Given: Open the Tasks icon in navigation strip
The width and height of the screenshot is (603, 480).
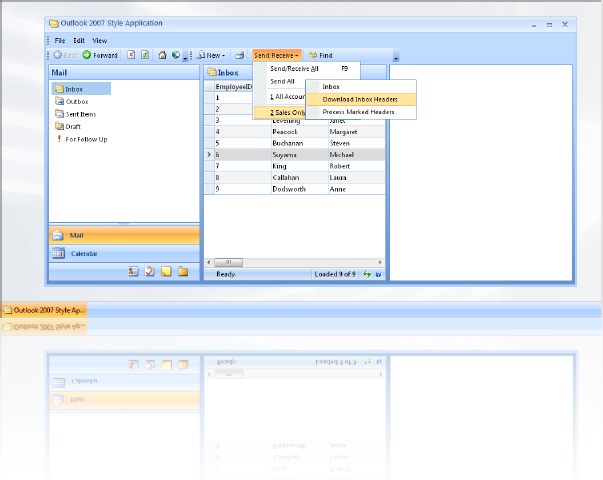Looking at the screenshot, I should coord(149,271).
